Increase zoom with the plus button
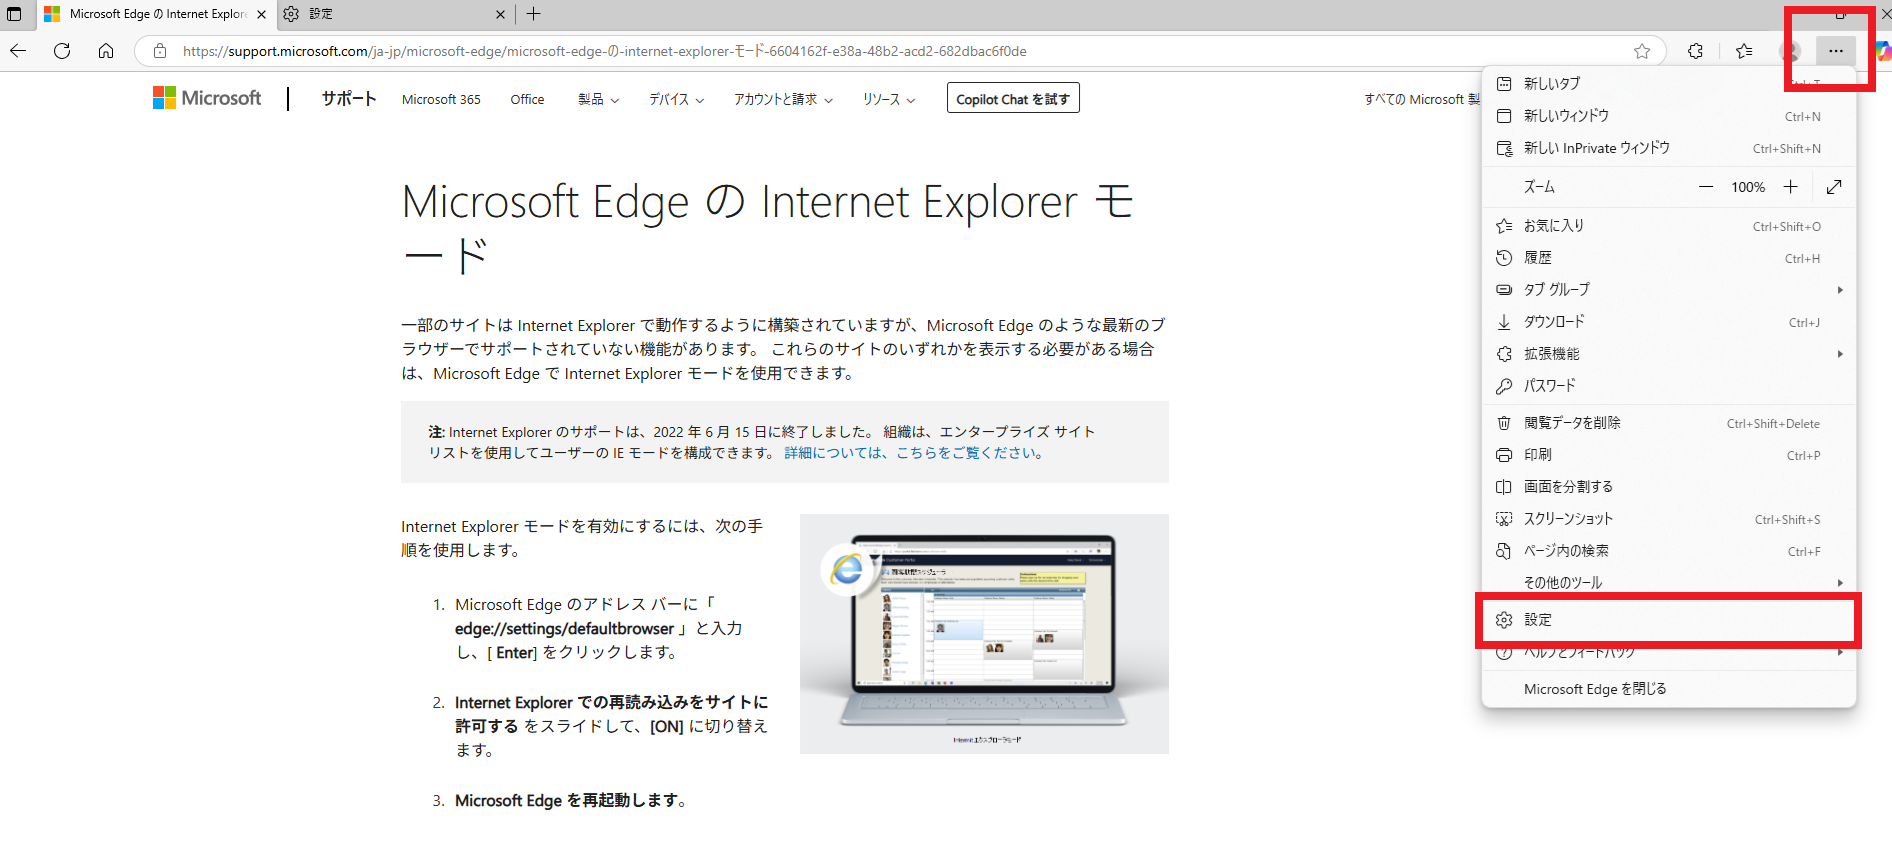The image size is (1892, 841). point(1790,187)
